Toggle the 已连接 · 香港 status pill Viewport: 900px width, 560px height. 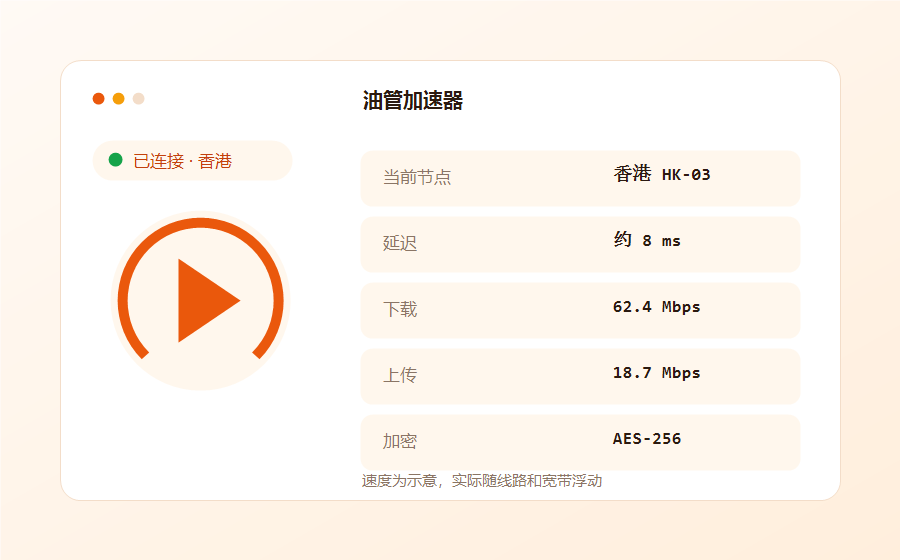click(x=192, y=161)
